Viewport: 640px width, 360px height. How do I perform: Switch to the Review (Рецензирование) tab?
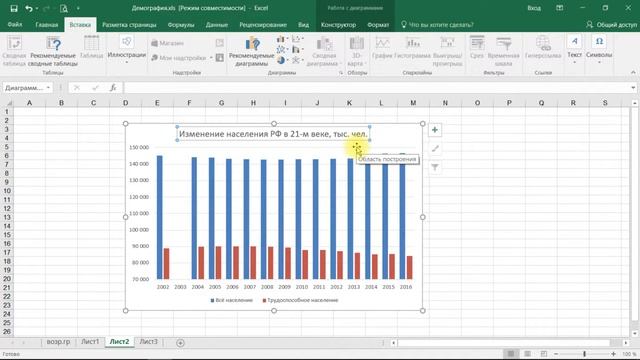point(263,24)
